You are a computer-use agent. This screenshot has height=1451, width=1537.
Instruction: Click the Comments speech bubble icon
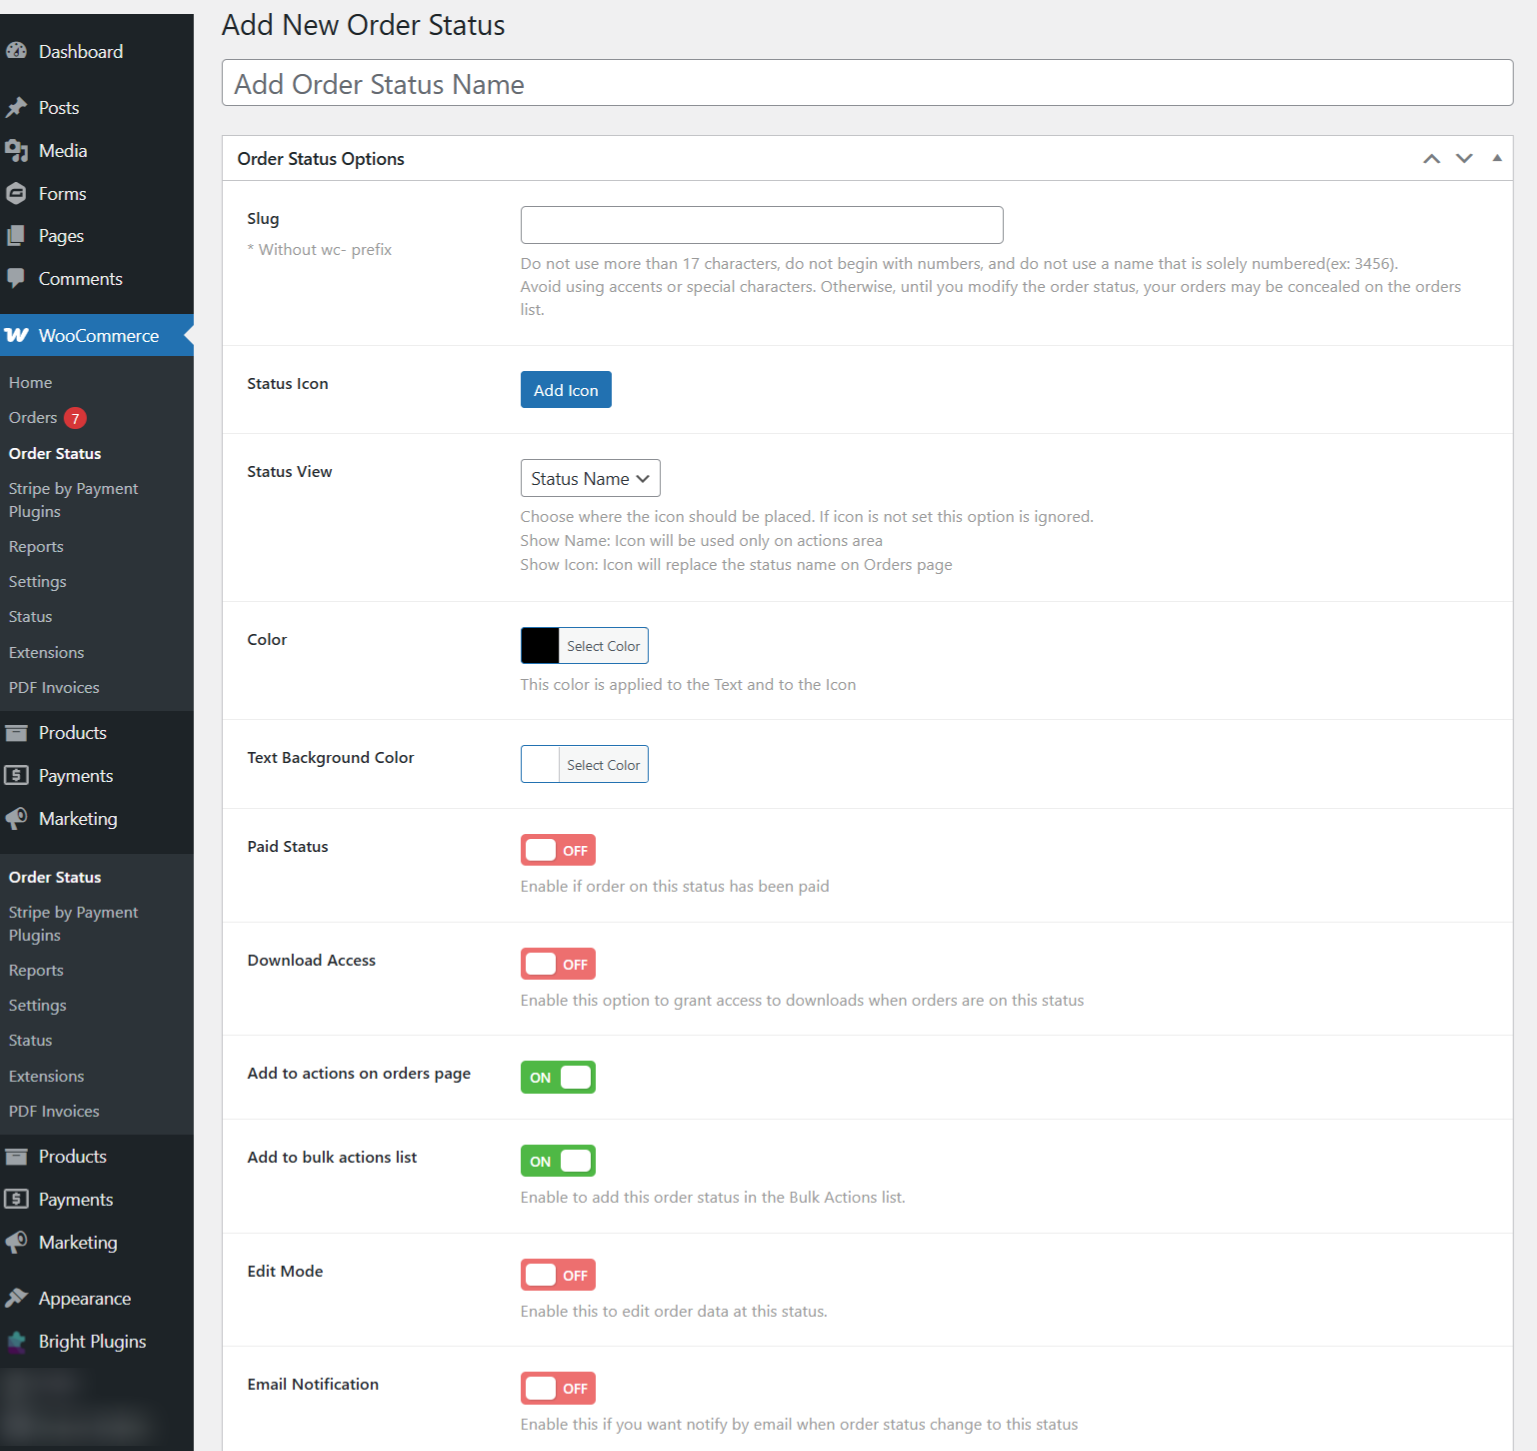16,278
